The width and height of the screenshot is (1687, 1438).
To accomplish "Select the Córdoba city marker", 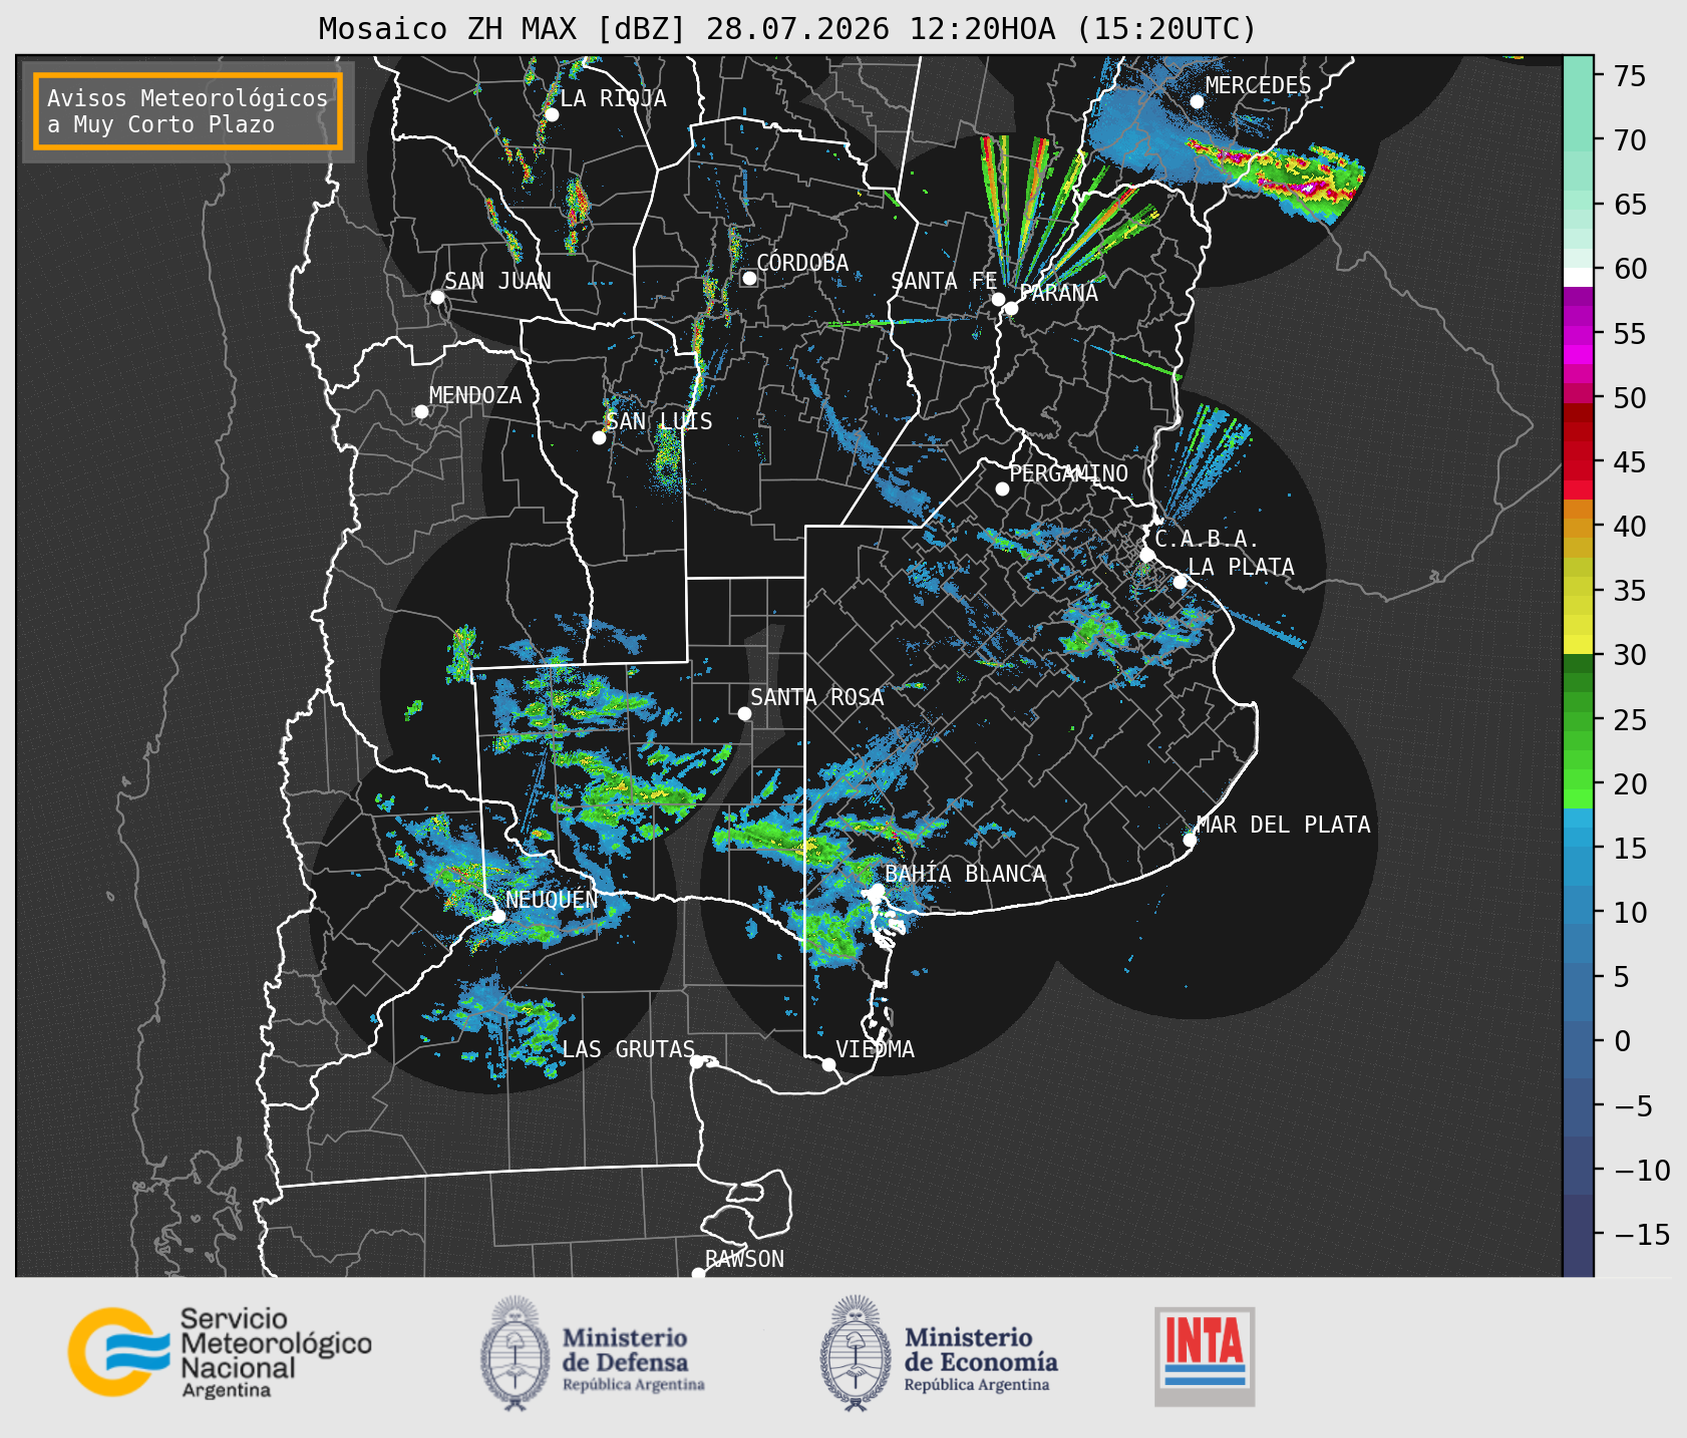I will 750,278.
